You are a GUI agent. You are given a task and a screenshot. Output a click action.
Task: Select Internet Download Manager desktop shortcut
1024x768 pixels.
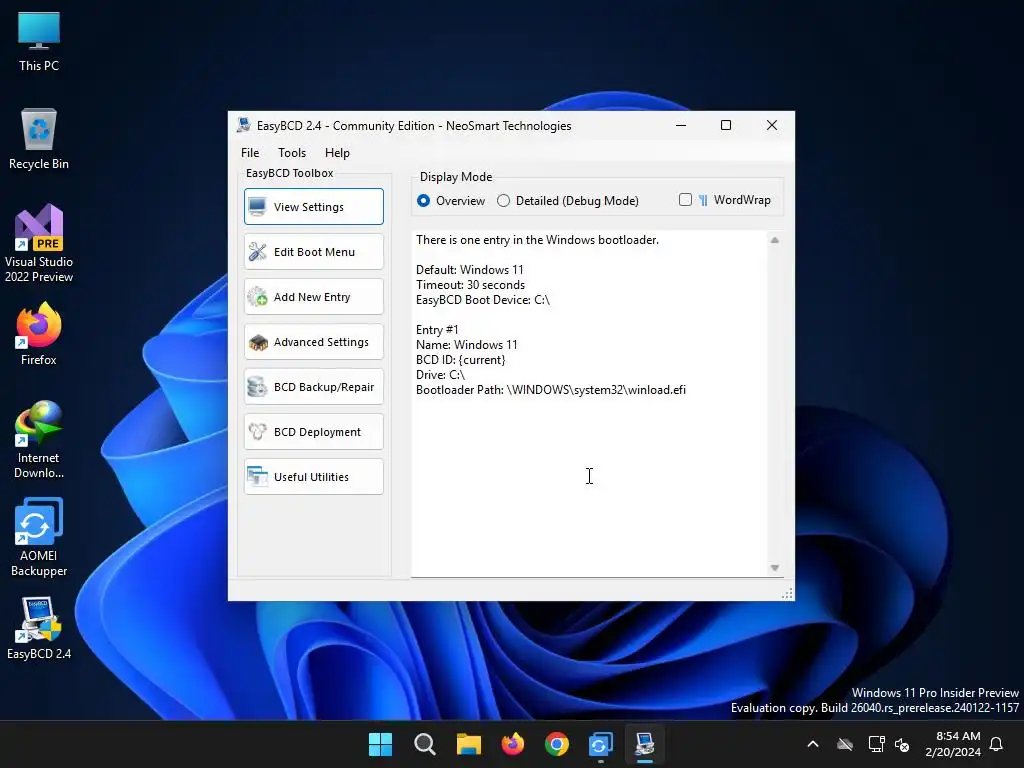[39, 440]
